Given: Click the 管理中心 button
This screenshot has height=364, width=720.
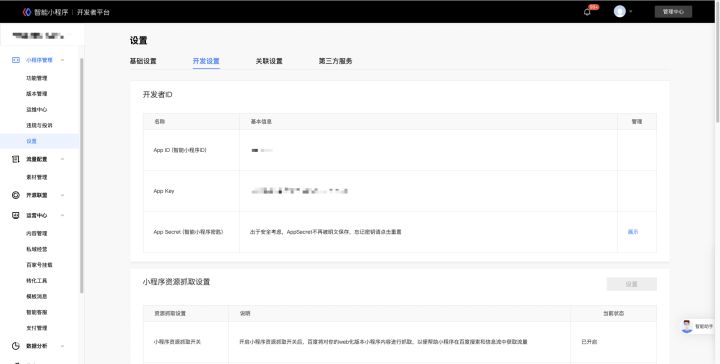Looking at the screenshot, I should [673, 12].
